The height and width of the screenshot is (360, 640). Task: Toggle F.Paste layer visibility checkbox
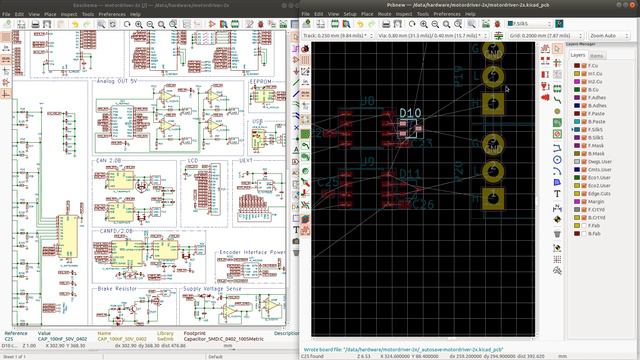point(584,113)
